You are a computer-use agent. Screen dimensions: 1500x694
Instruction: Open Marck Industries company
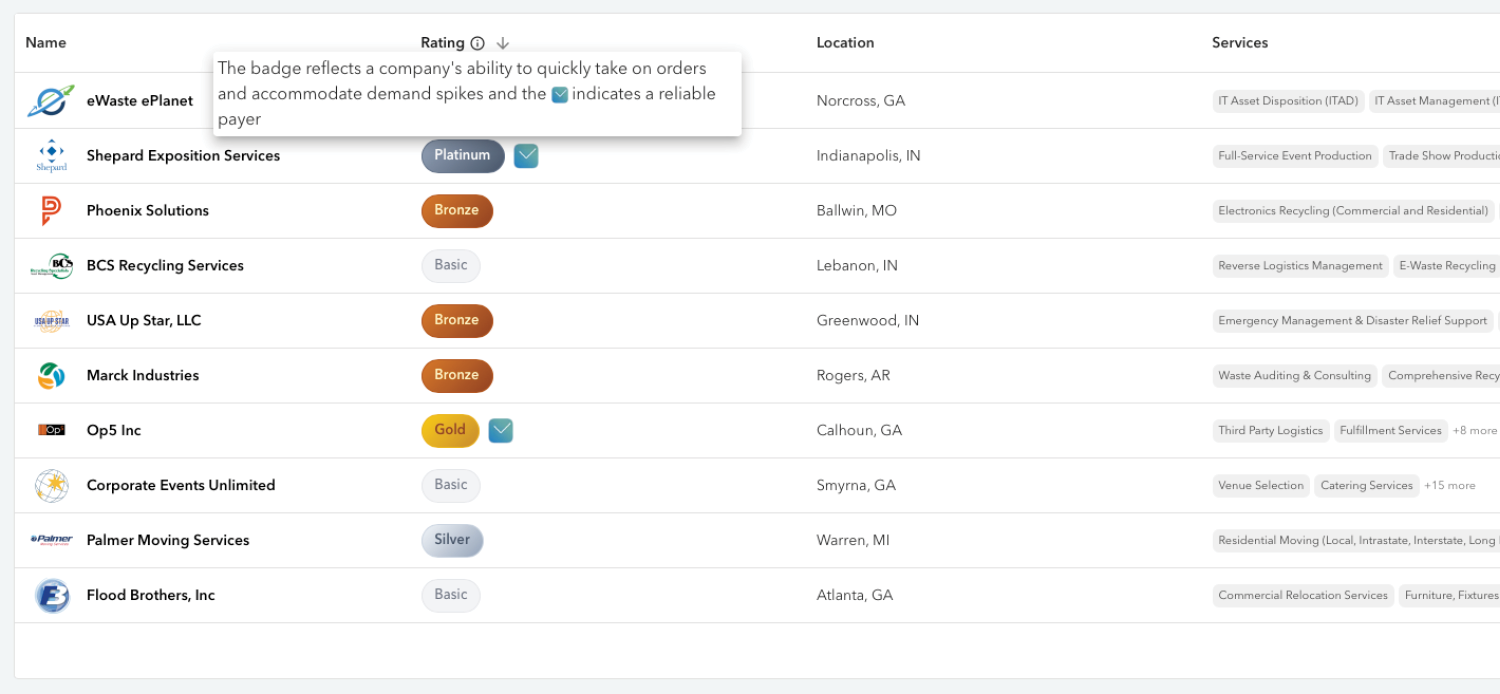click(x=143, y=376)
